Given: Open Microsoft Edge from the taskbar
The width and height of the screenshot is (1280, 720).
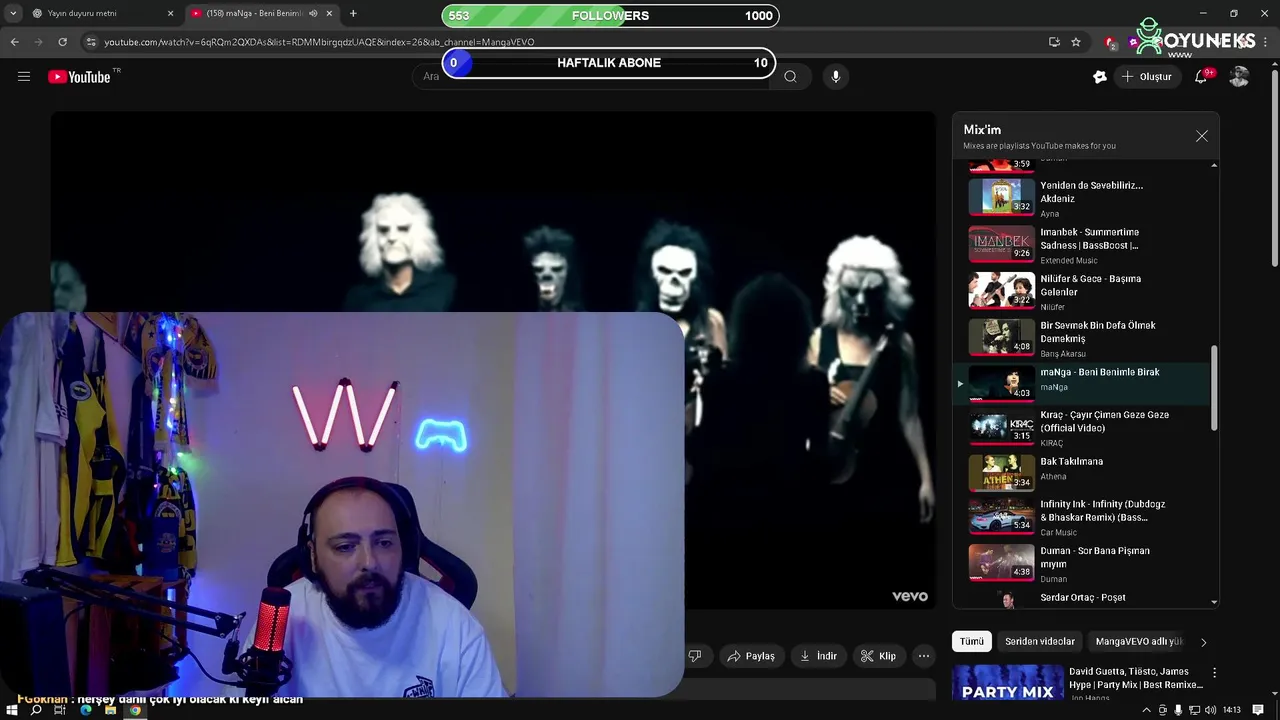Looking at the screenshot, I should (x=85, y=710).
